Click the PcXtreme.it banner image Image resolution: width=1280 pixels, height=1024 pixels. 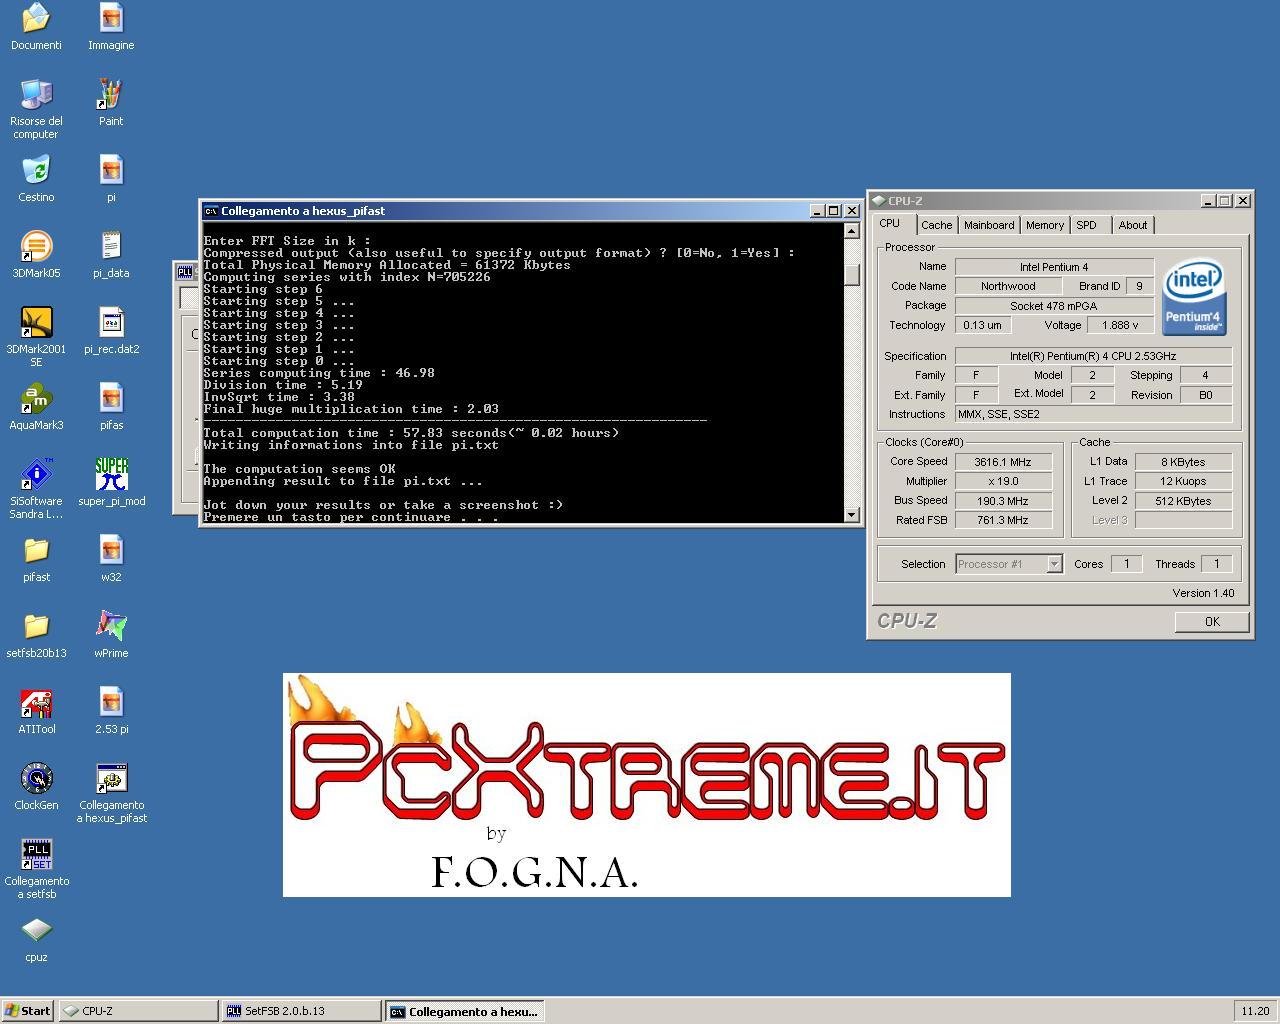point(647,785)
